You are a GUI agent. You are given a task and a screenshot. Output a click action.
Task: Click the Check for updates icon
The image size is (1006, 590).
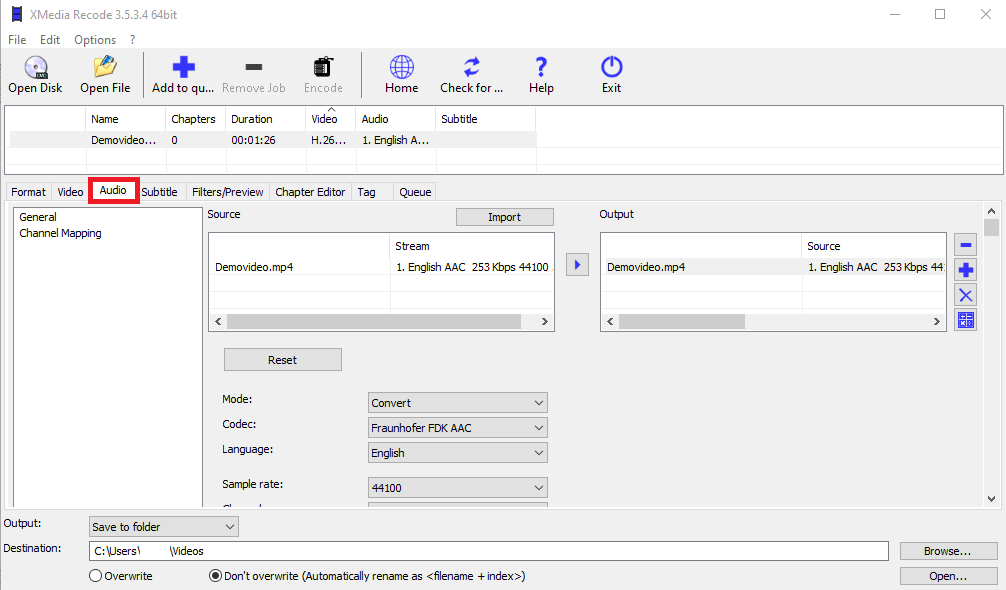471,68
